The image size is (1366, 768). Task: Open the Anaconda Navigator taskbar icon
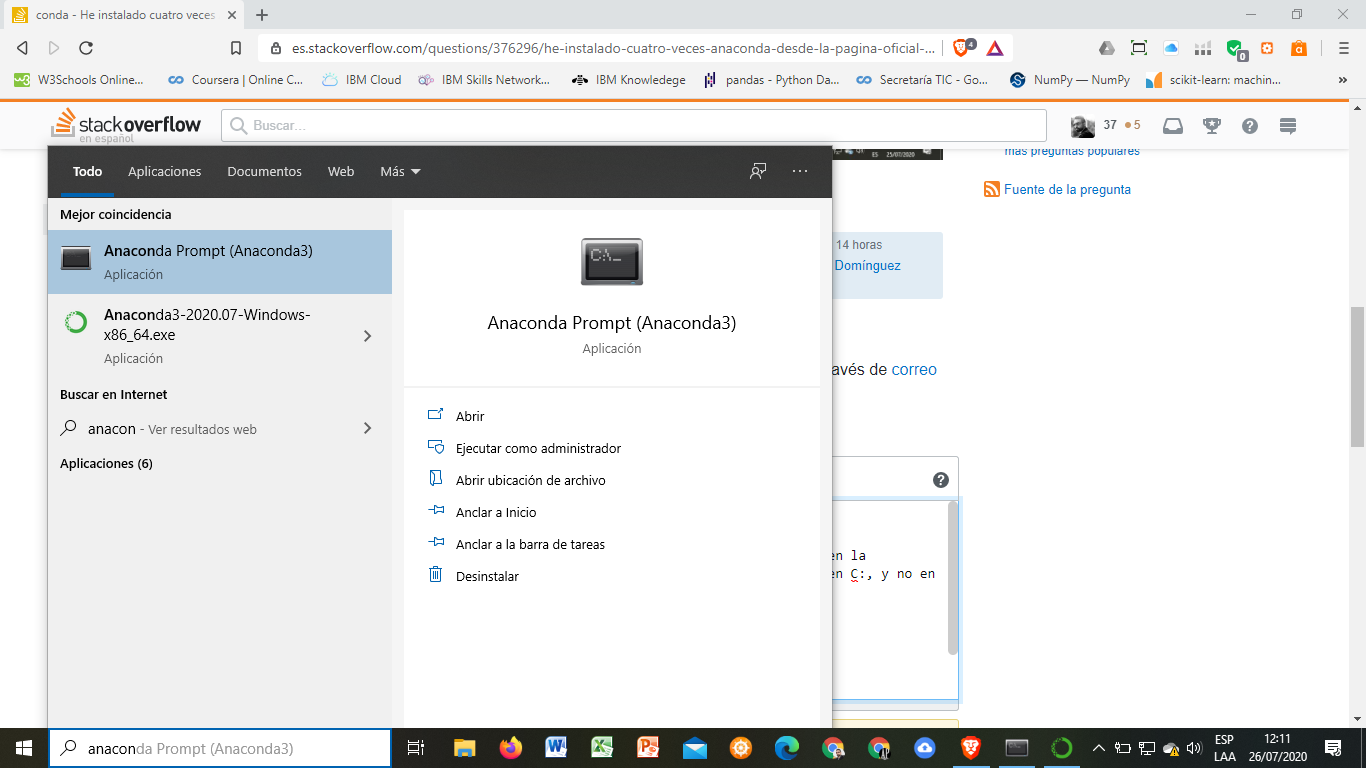(1062, 748)
